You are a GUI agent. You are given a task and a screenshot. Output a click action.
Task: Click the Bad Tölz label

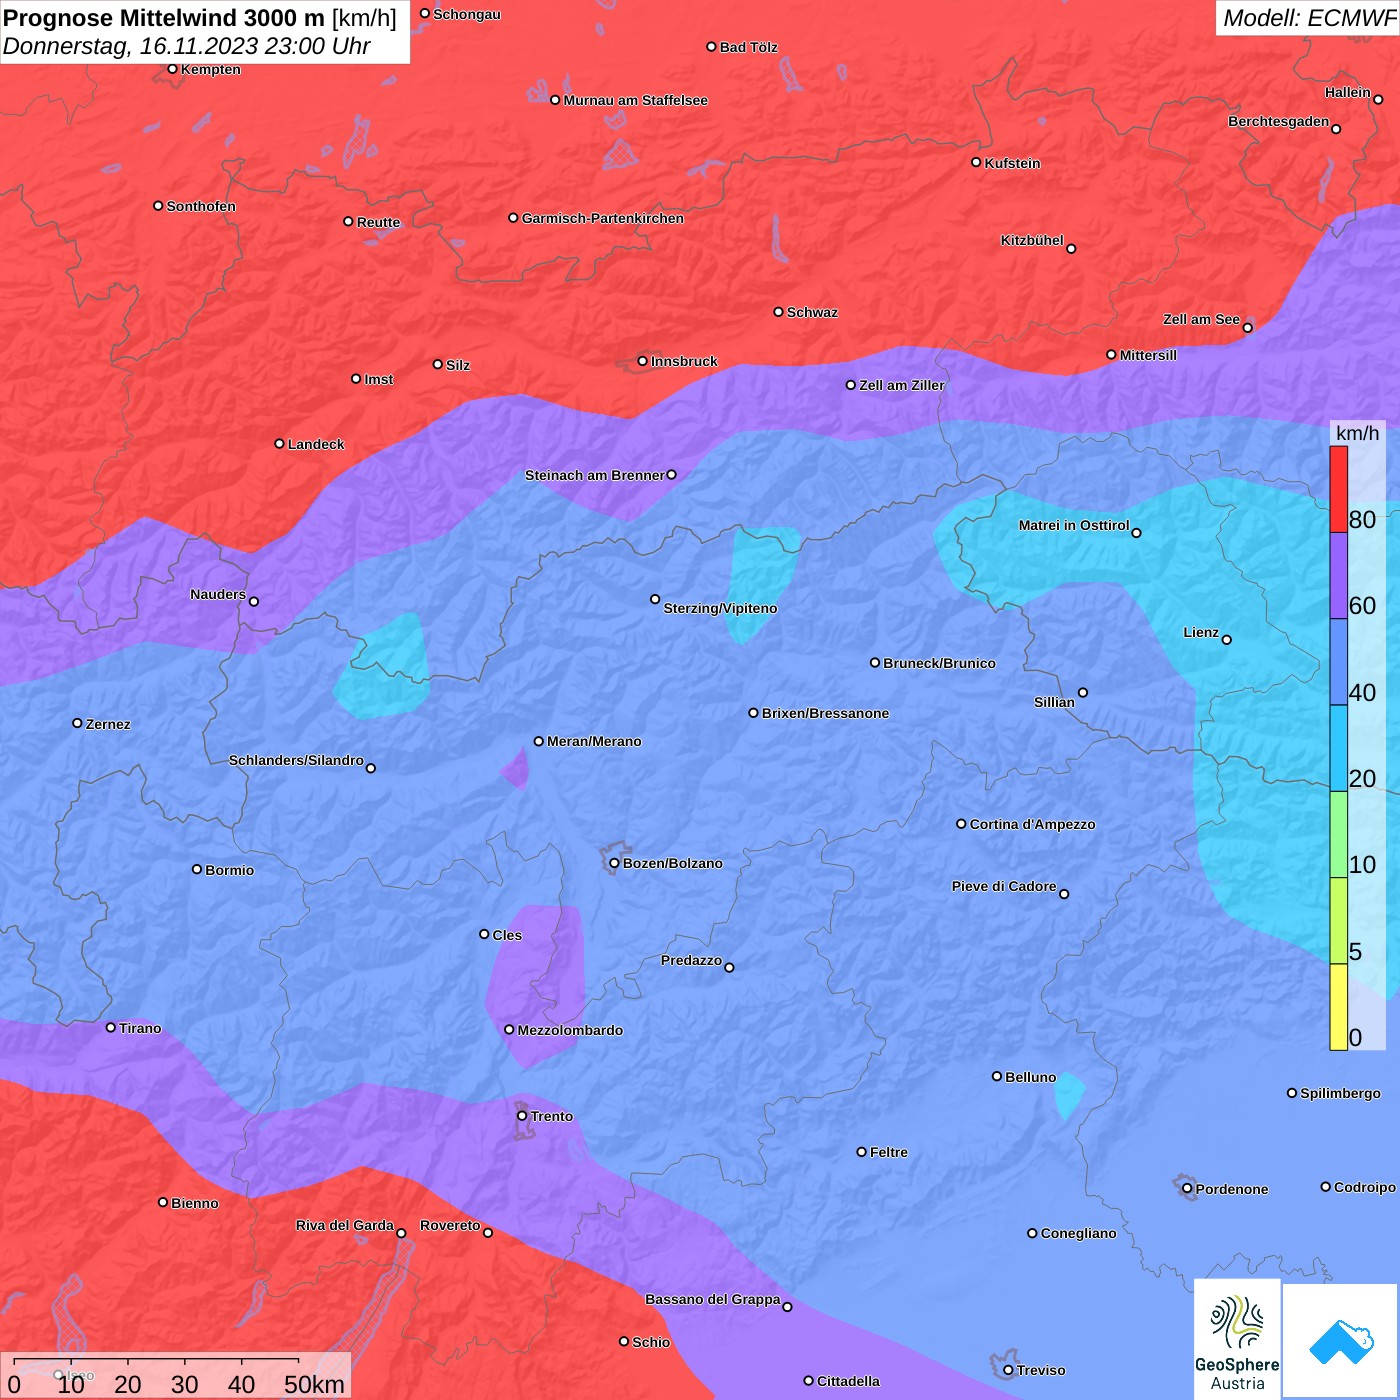point(748,47)
